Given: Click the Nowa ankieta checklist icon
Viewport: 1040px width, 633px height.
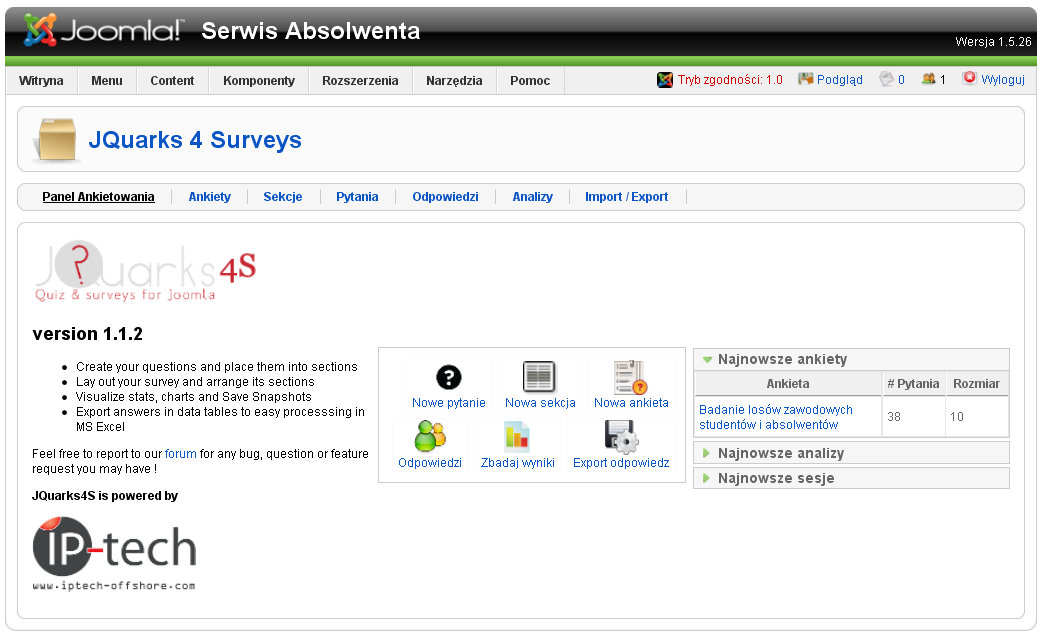Looking at the screenshot, I should (x=630, y=377).
